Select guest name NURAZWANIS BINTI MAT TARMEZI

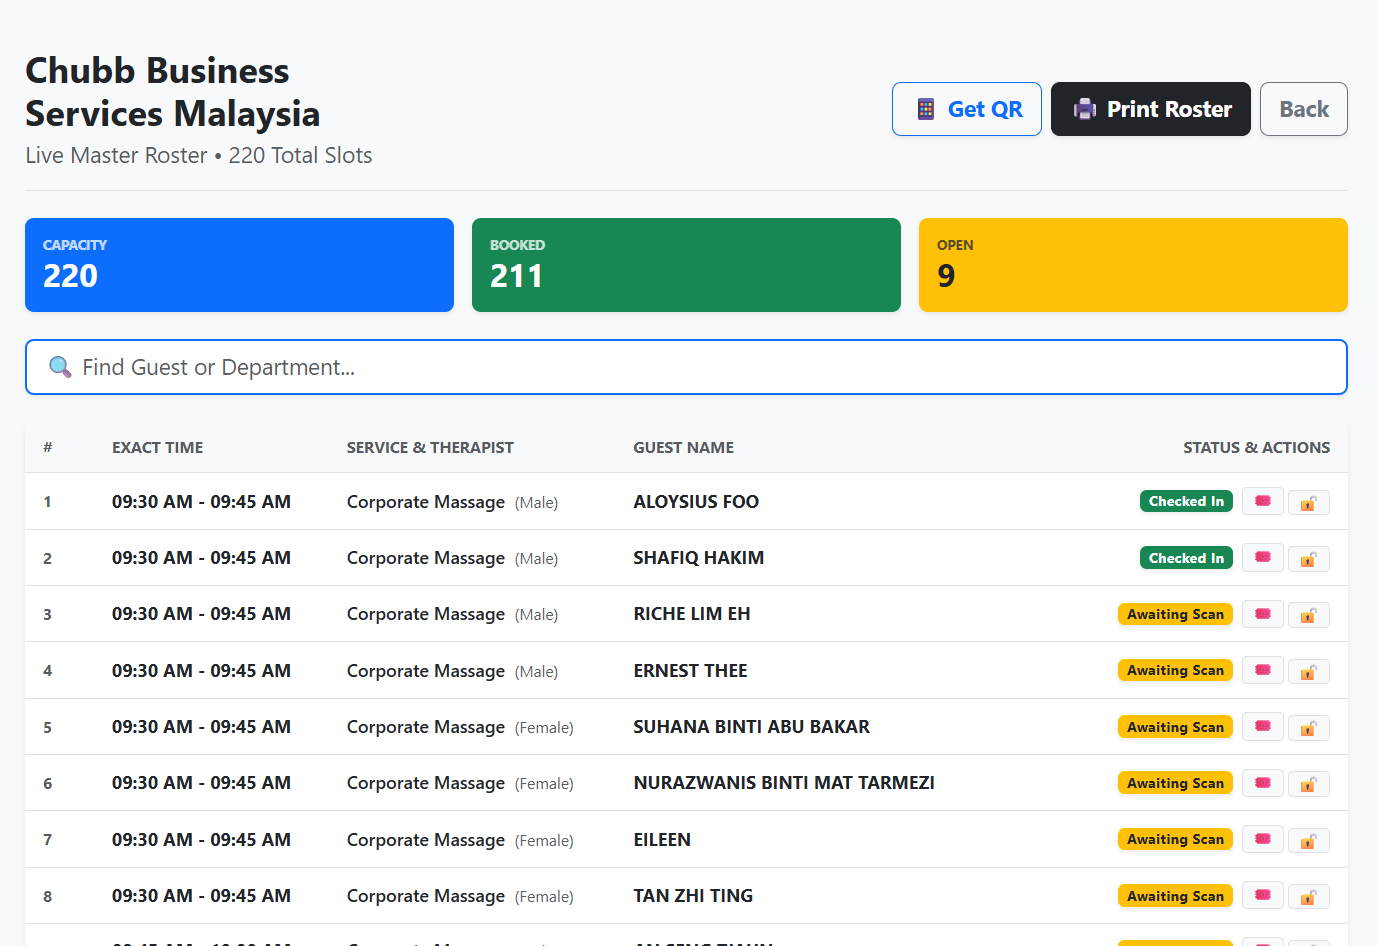784,783
